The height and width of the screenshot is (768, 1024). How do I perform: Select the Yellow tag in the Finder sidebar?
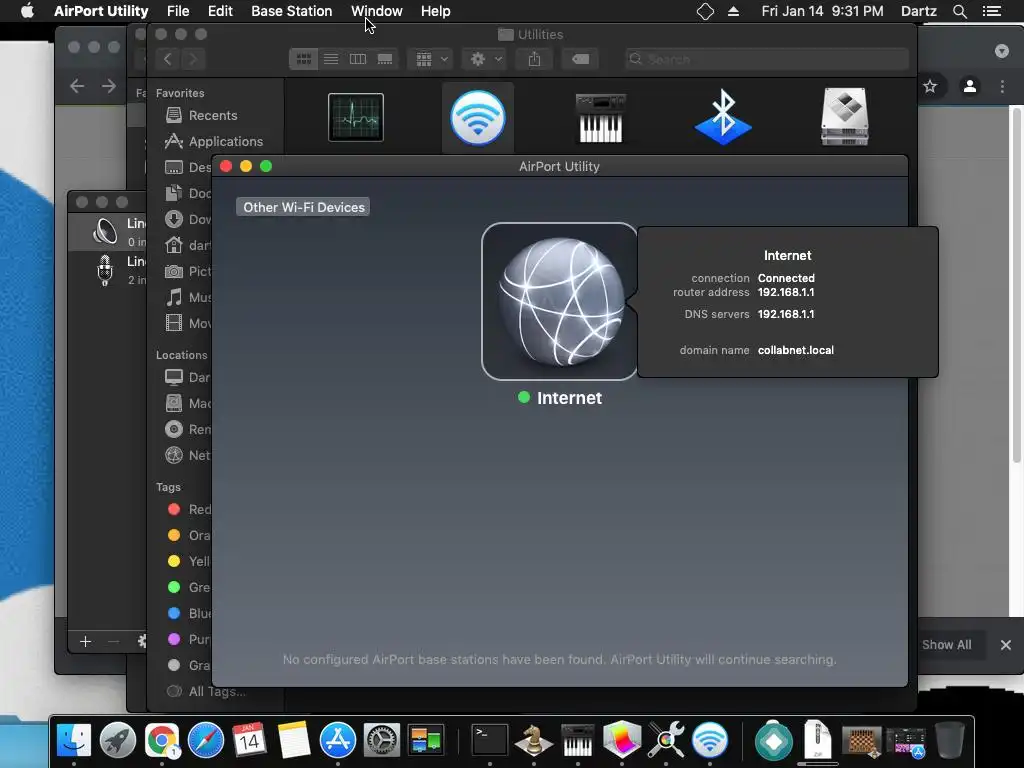(x=189, y=562)
